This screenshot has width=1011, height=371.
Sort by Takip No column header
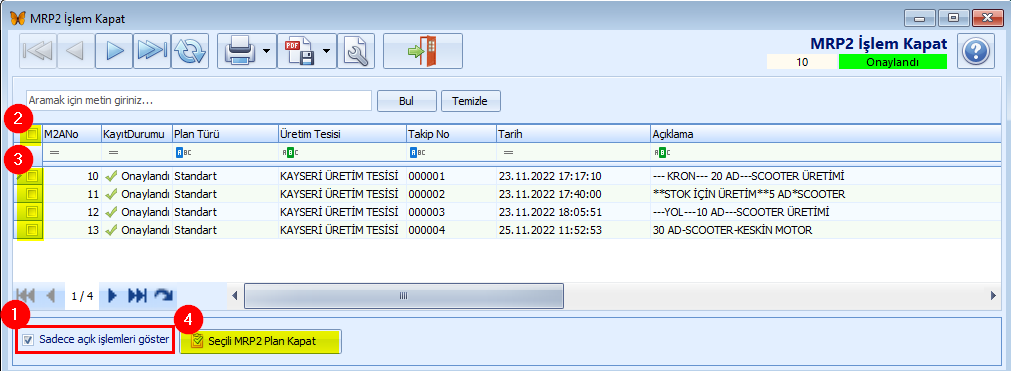[451, 134]
